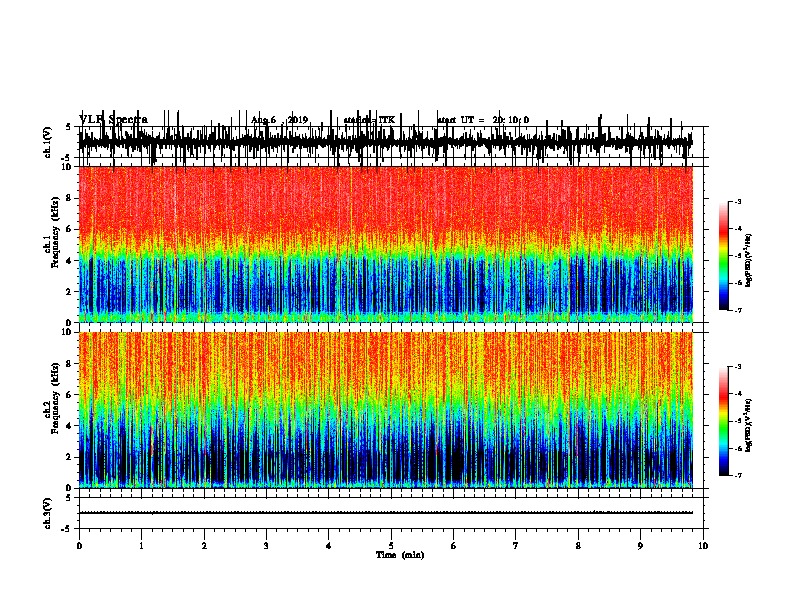Select the "ch.3(V)" axis label
The width and height of the screenshot is (792, 612).
48,514
